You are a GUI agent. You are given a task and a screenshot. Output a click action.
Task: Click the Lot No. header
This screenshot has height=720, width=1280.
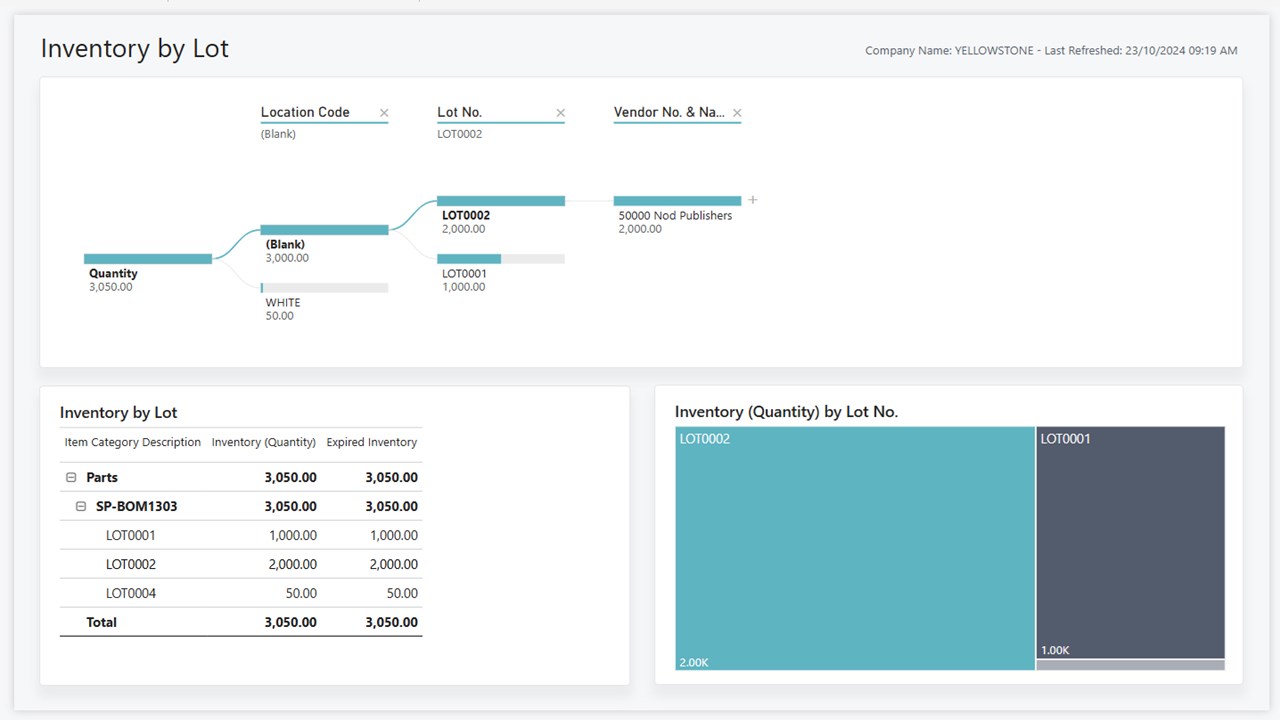tap(459, 113)
